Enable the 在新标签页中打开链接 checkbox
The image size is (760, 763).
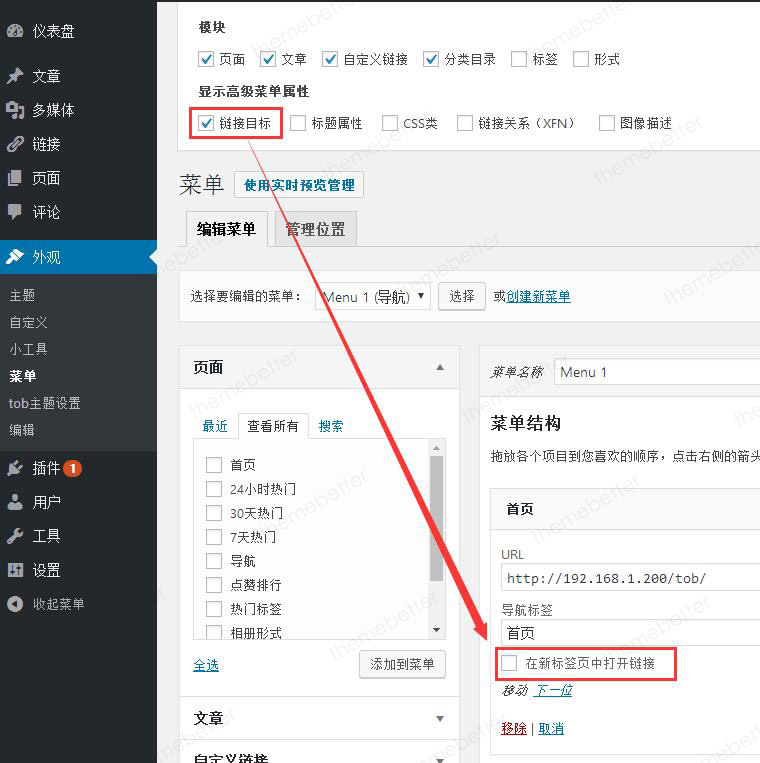[510, 663]
